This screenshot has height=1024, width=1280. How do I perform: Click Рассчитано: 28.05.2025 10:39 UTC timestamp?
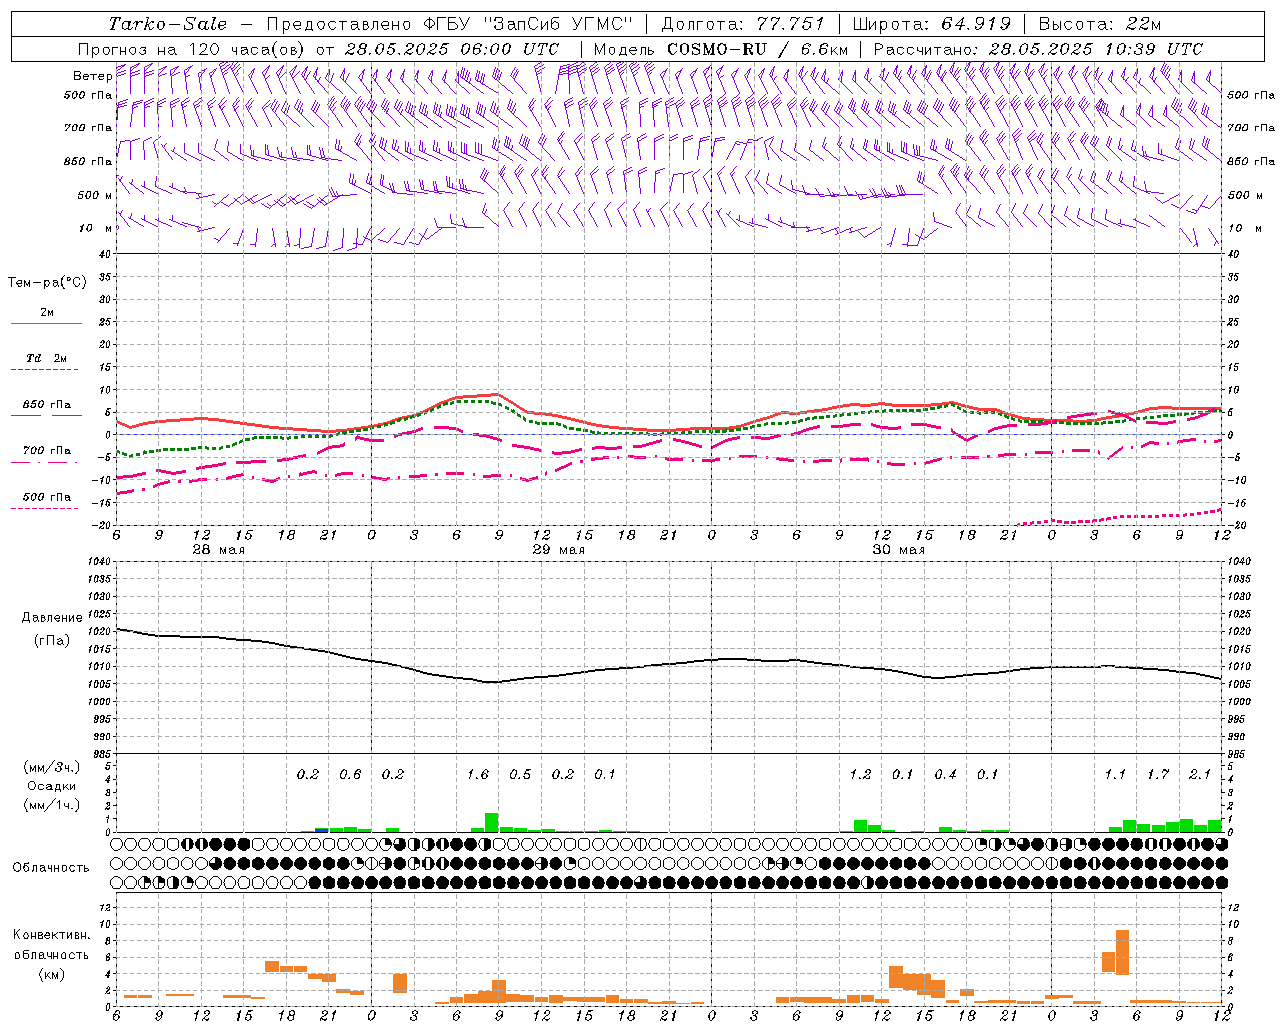[1038, 49]
